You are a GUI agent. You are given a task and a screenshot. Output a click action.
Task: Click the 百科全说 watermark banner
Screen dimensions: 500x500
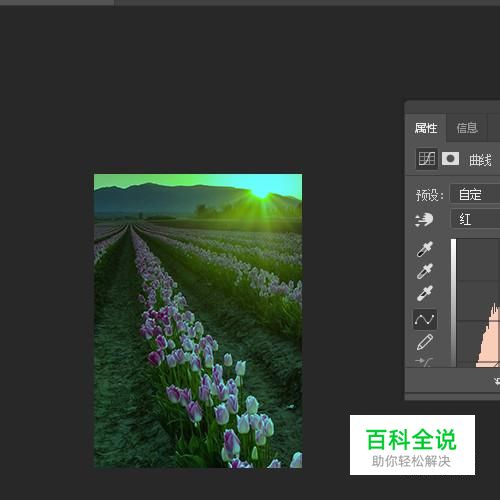coord(412,445)
